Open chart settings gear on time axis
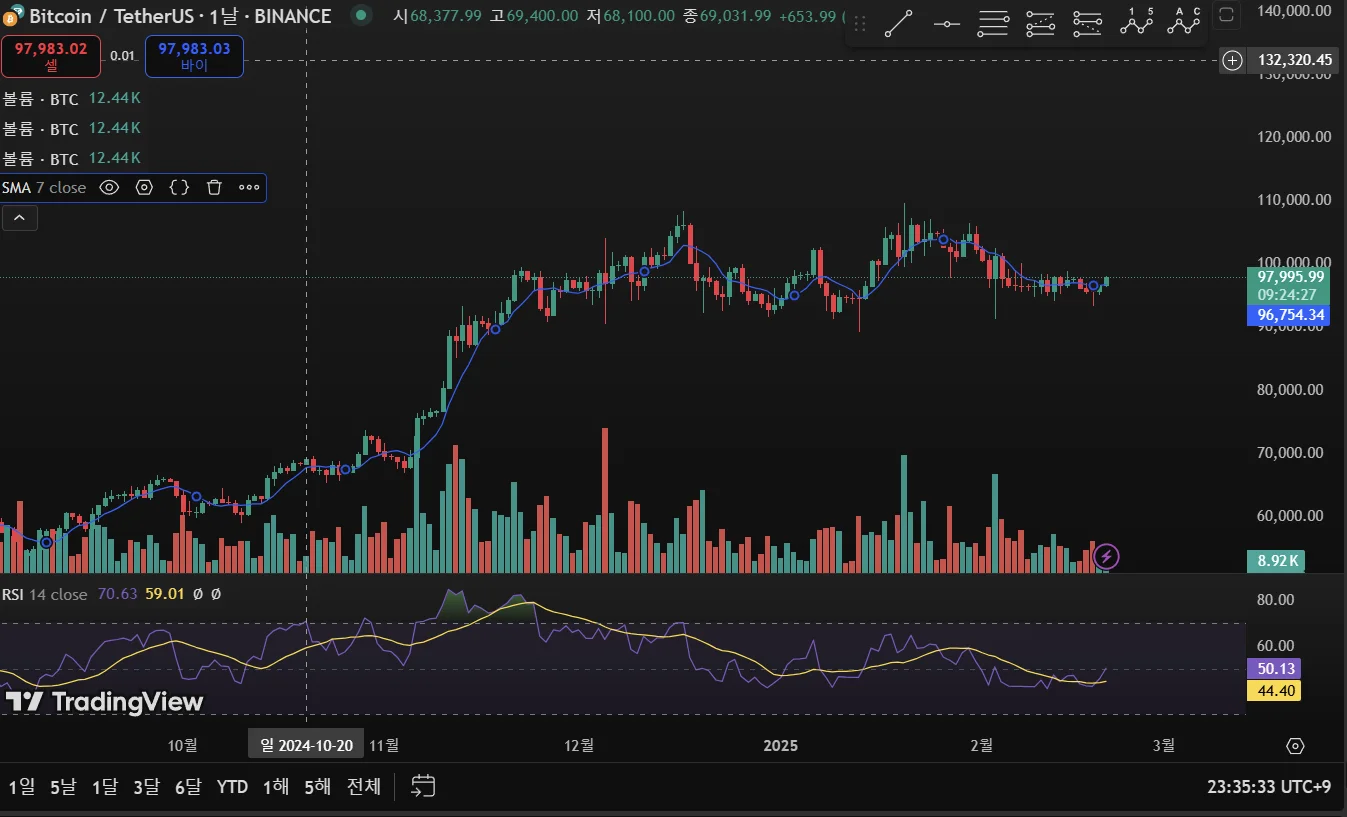Viewport: 1347px width, 817px height. [1295, 746]
